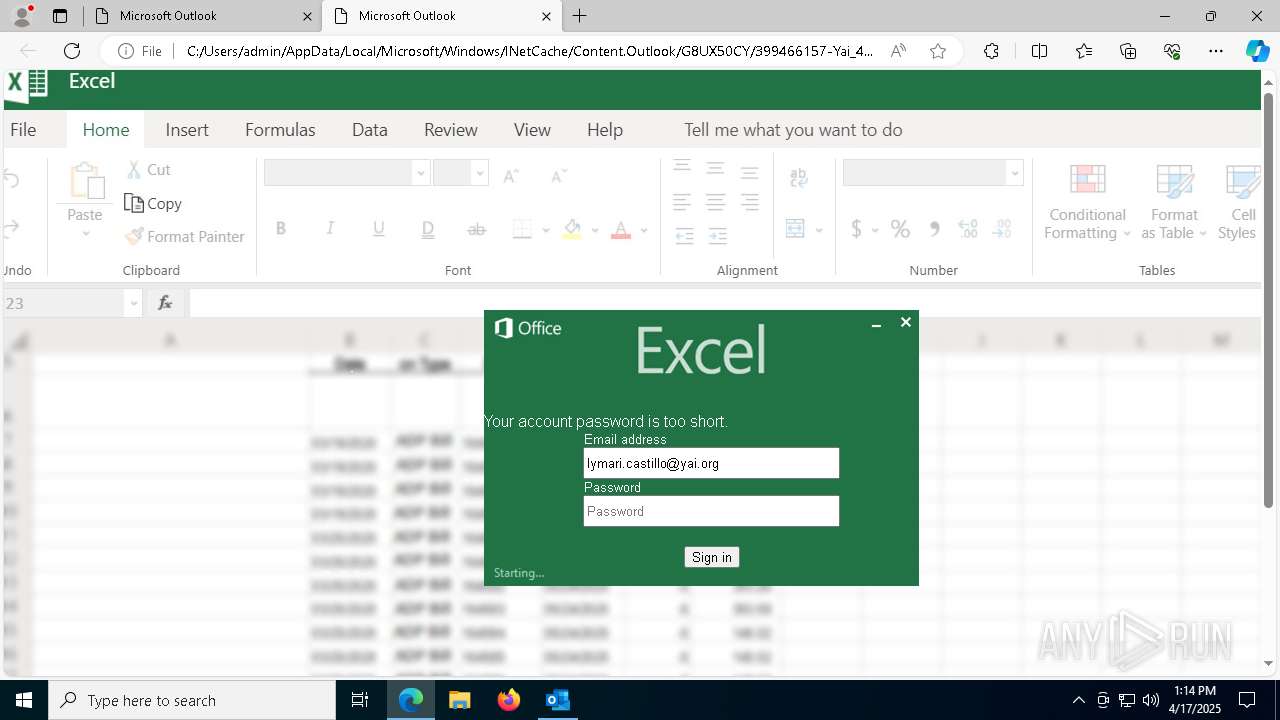1280x720 pixels.
Task: Add this page to favorites star
Action: (x=938, y=51)
